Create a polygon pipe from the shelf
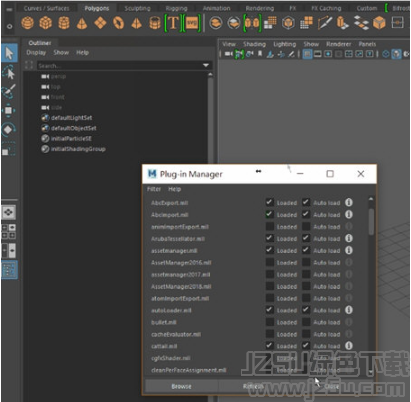The image size is (411, 402). 155,23
